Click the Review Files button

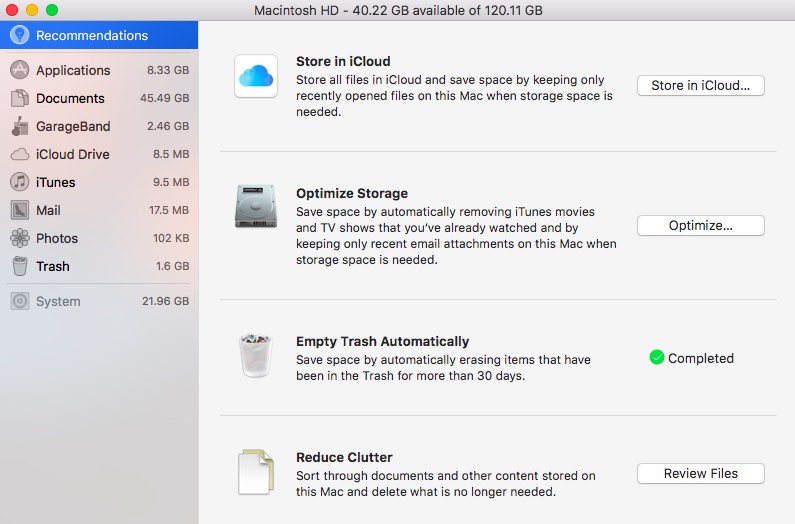click(x=700, y=473)
